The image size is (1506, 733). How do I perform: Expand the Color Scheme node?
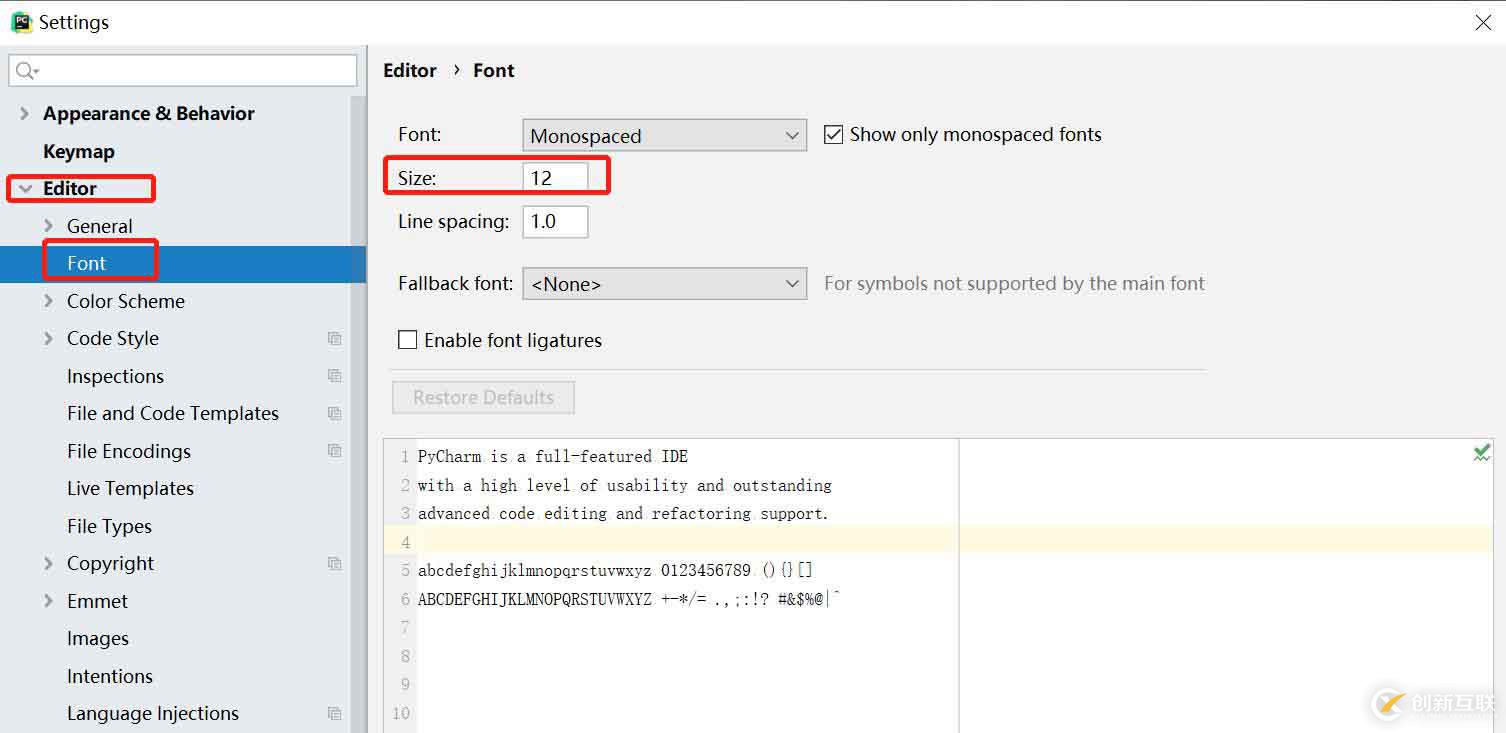point(49,301)
